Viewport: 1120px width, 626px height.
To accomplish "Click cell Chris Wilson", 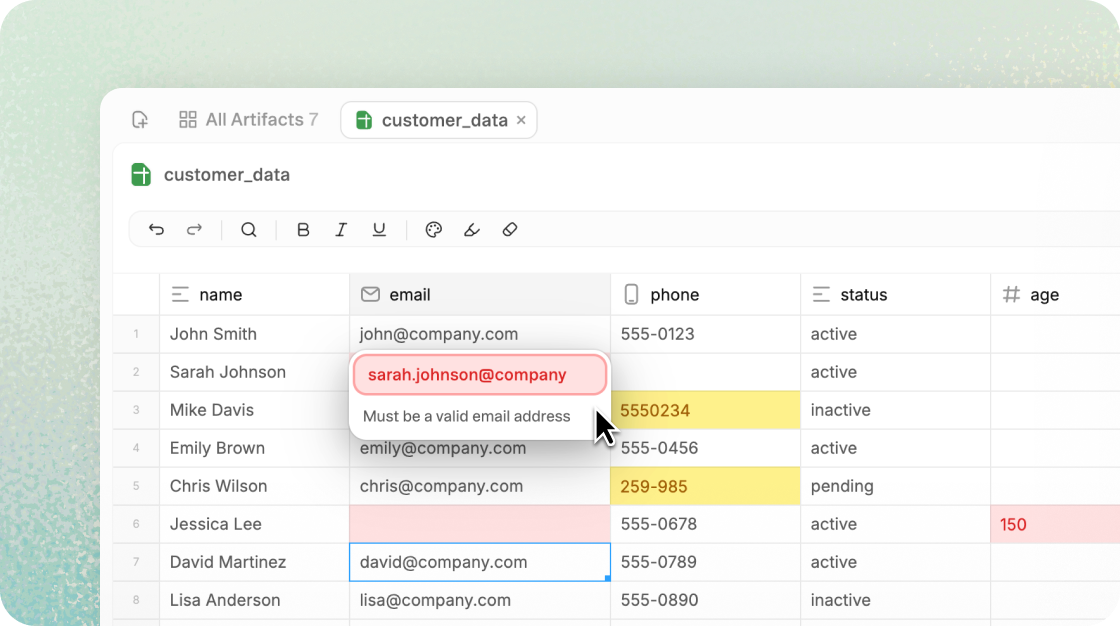I will [x=254, y=486].
